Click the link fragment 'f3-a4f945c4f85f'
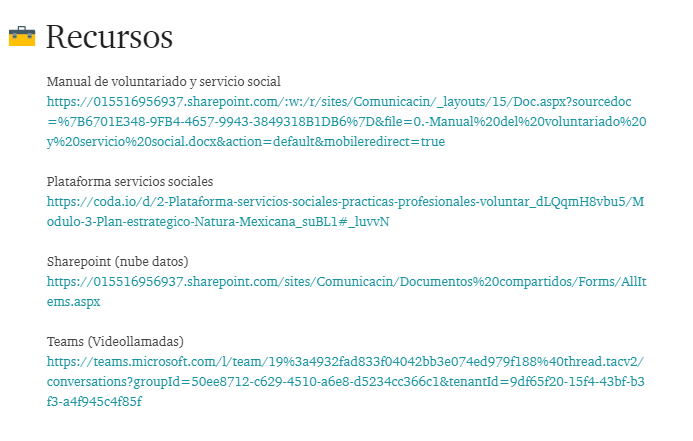The width and height of the screenshot is (693, 441). pos(95,401)
